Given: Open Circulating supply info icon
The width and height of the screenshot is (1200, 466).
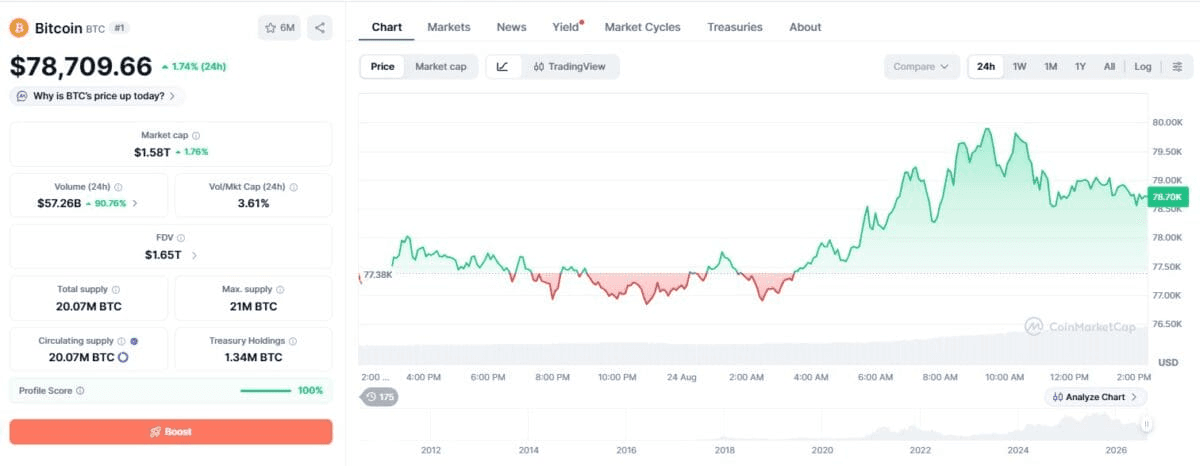Looking at the screenshot, I should pyautogui.click(x=122, y=341).
